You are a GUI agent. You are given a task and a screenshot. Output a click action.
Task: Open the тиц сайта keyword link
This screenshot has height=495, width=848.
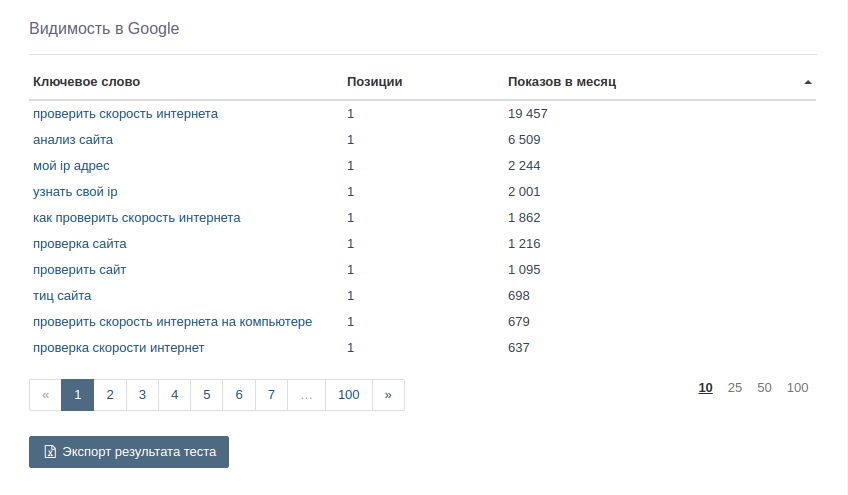click(x=62, y=296)
